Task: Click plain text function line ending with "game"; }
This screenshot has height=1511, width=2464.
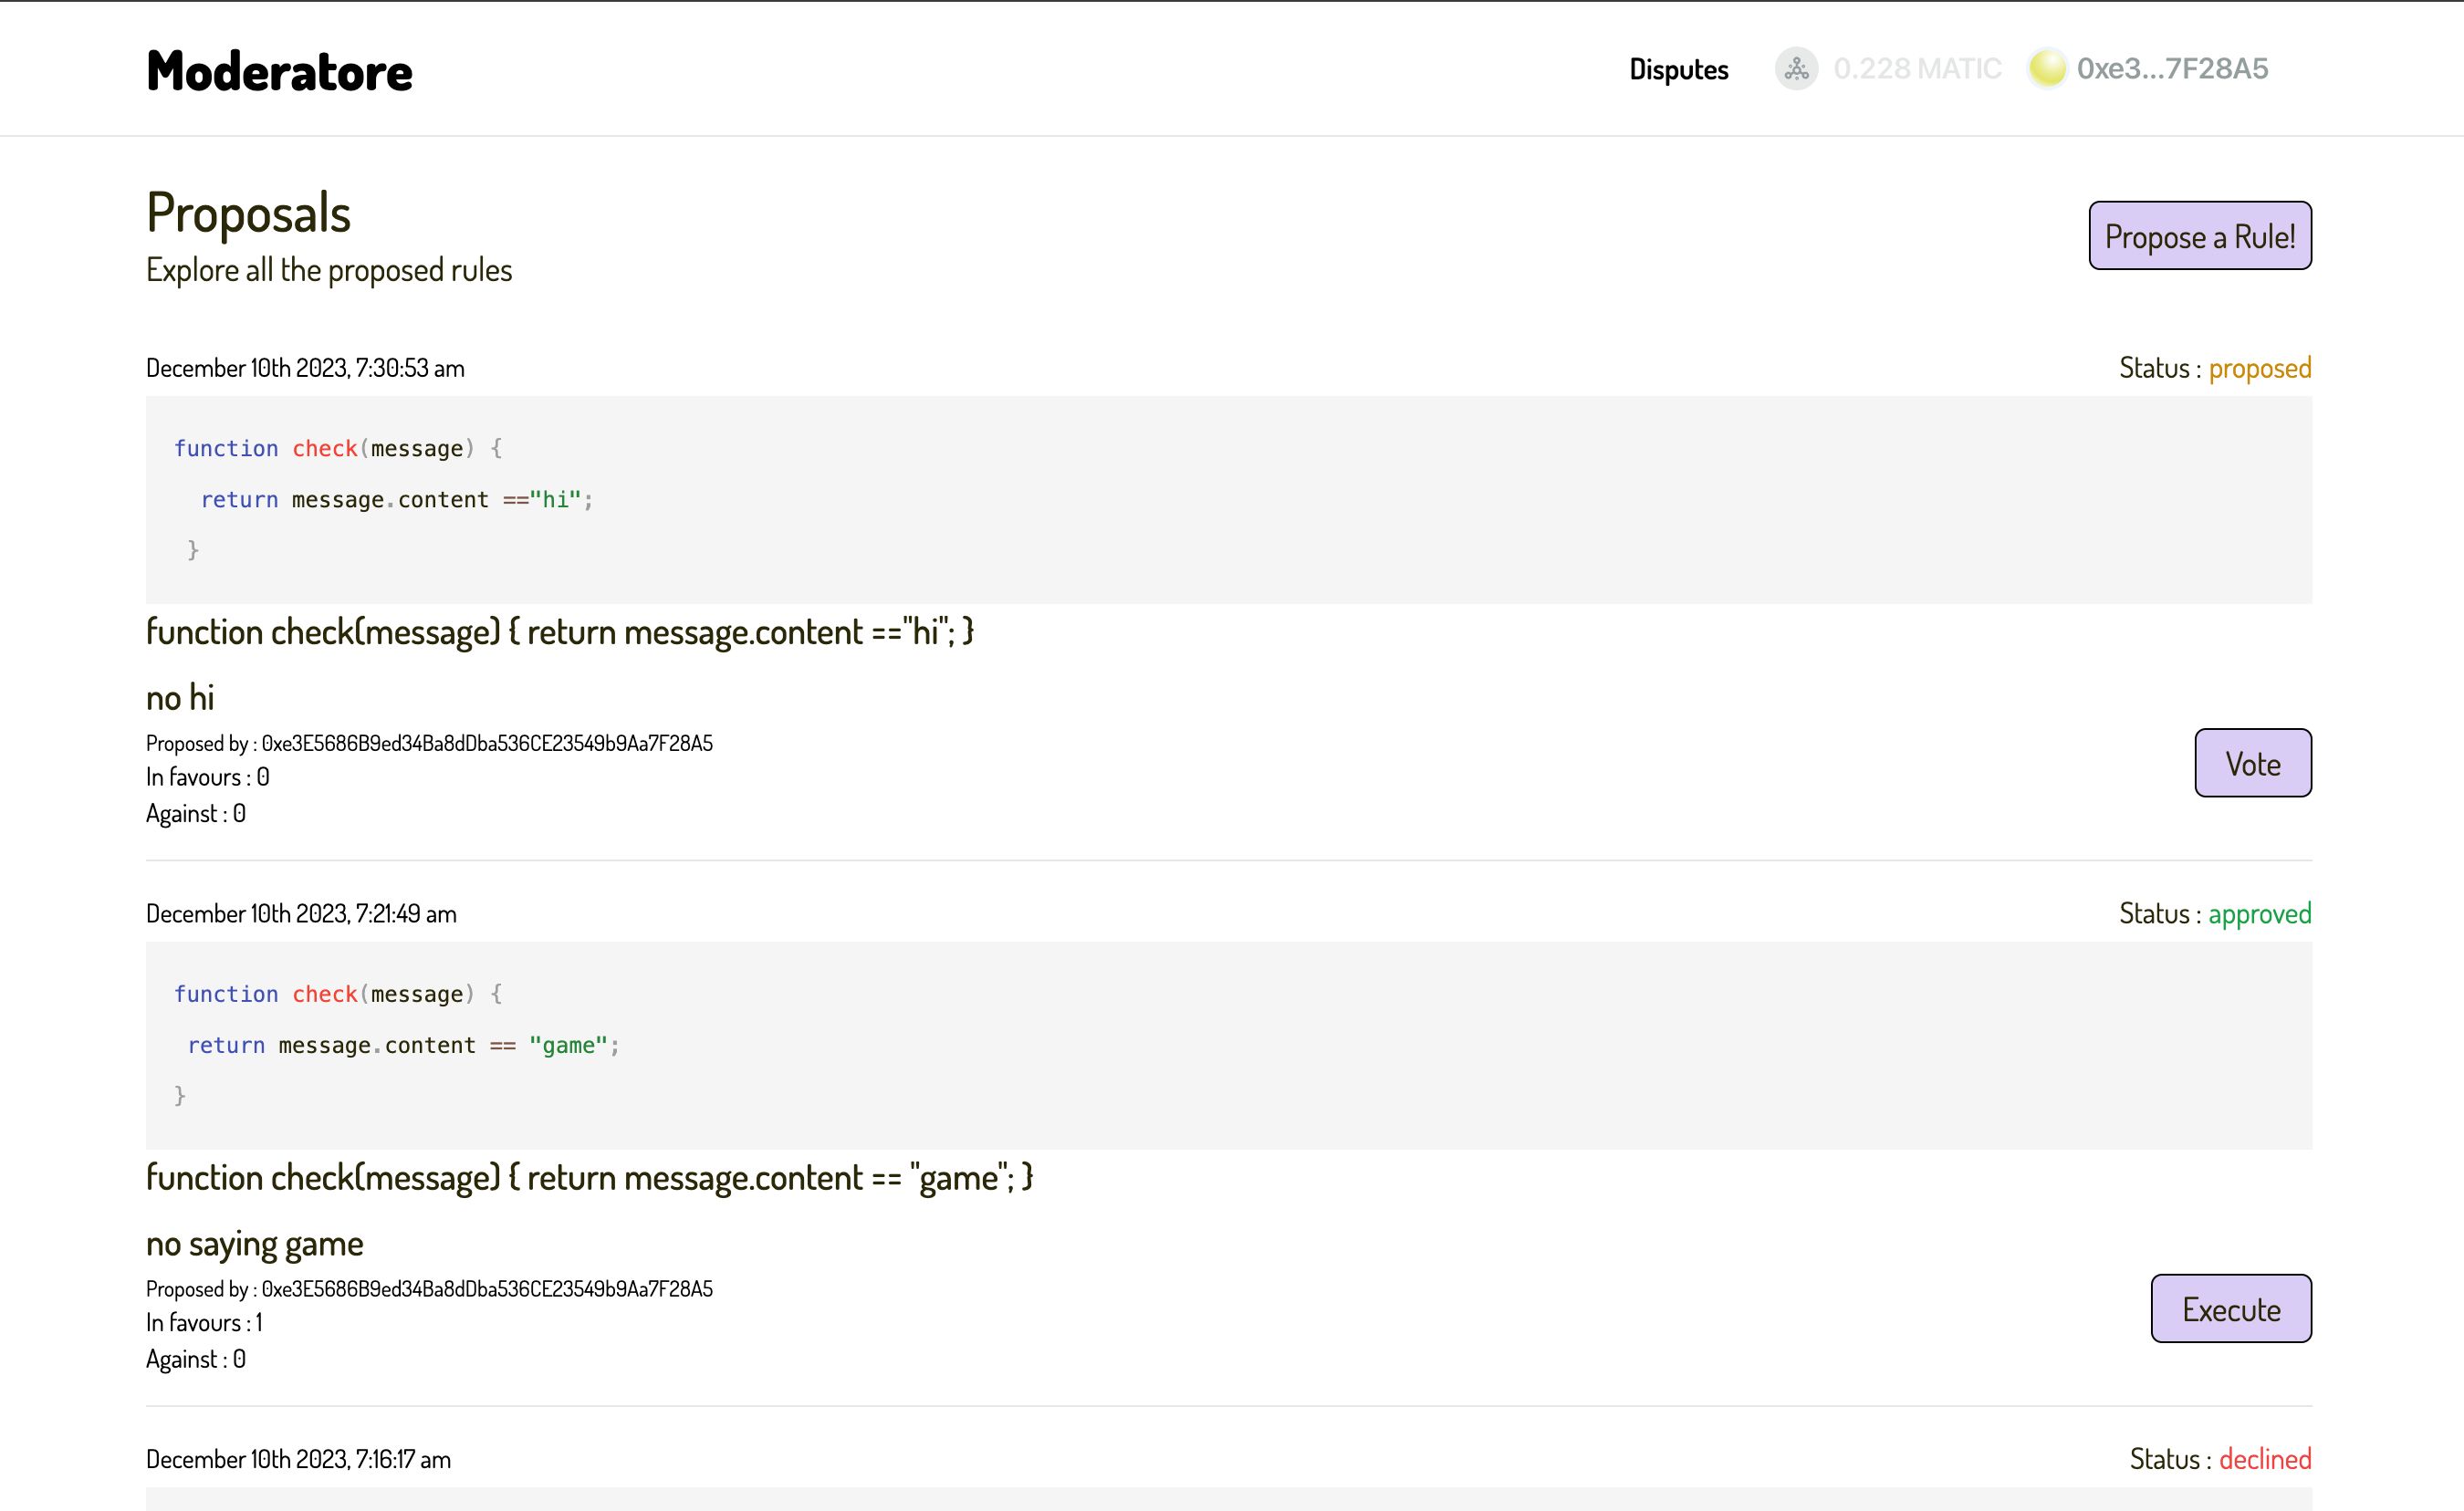Action: click(x=590, y=1179)
